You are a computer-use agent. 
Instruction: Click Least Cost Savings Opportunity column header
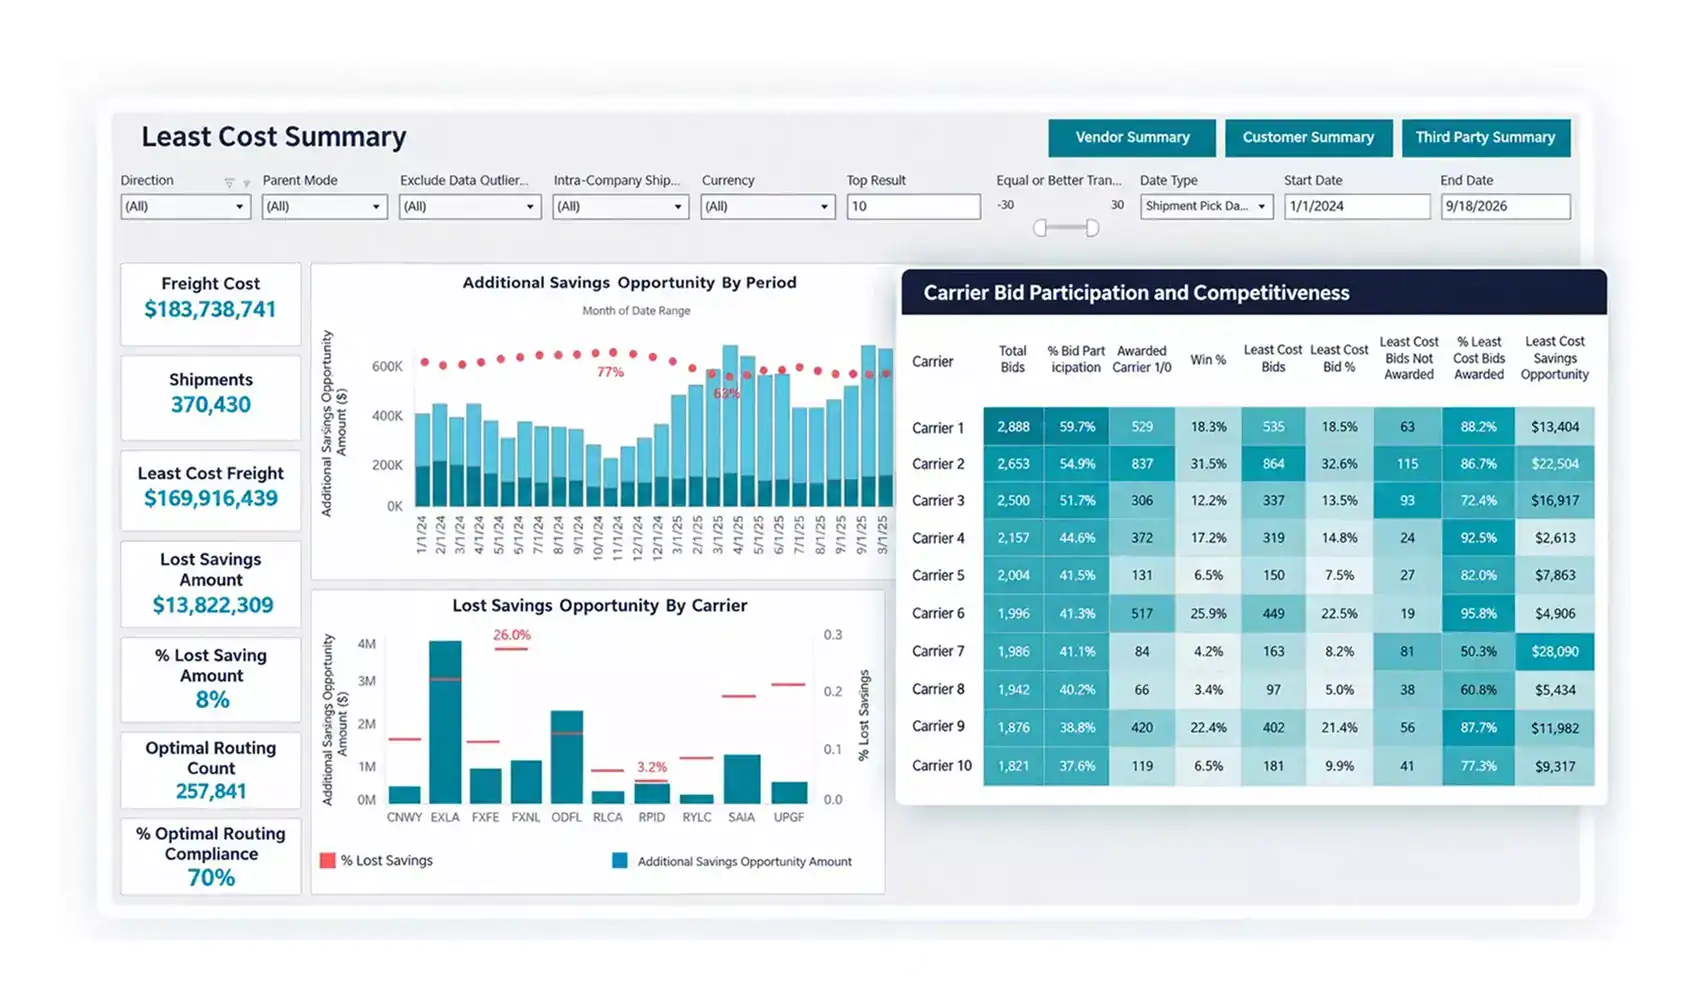pos(1554,358)
